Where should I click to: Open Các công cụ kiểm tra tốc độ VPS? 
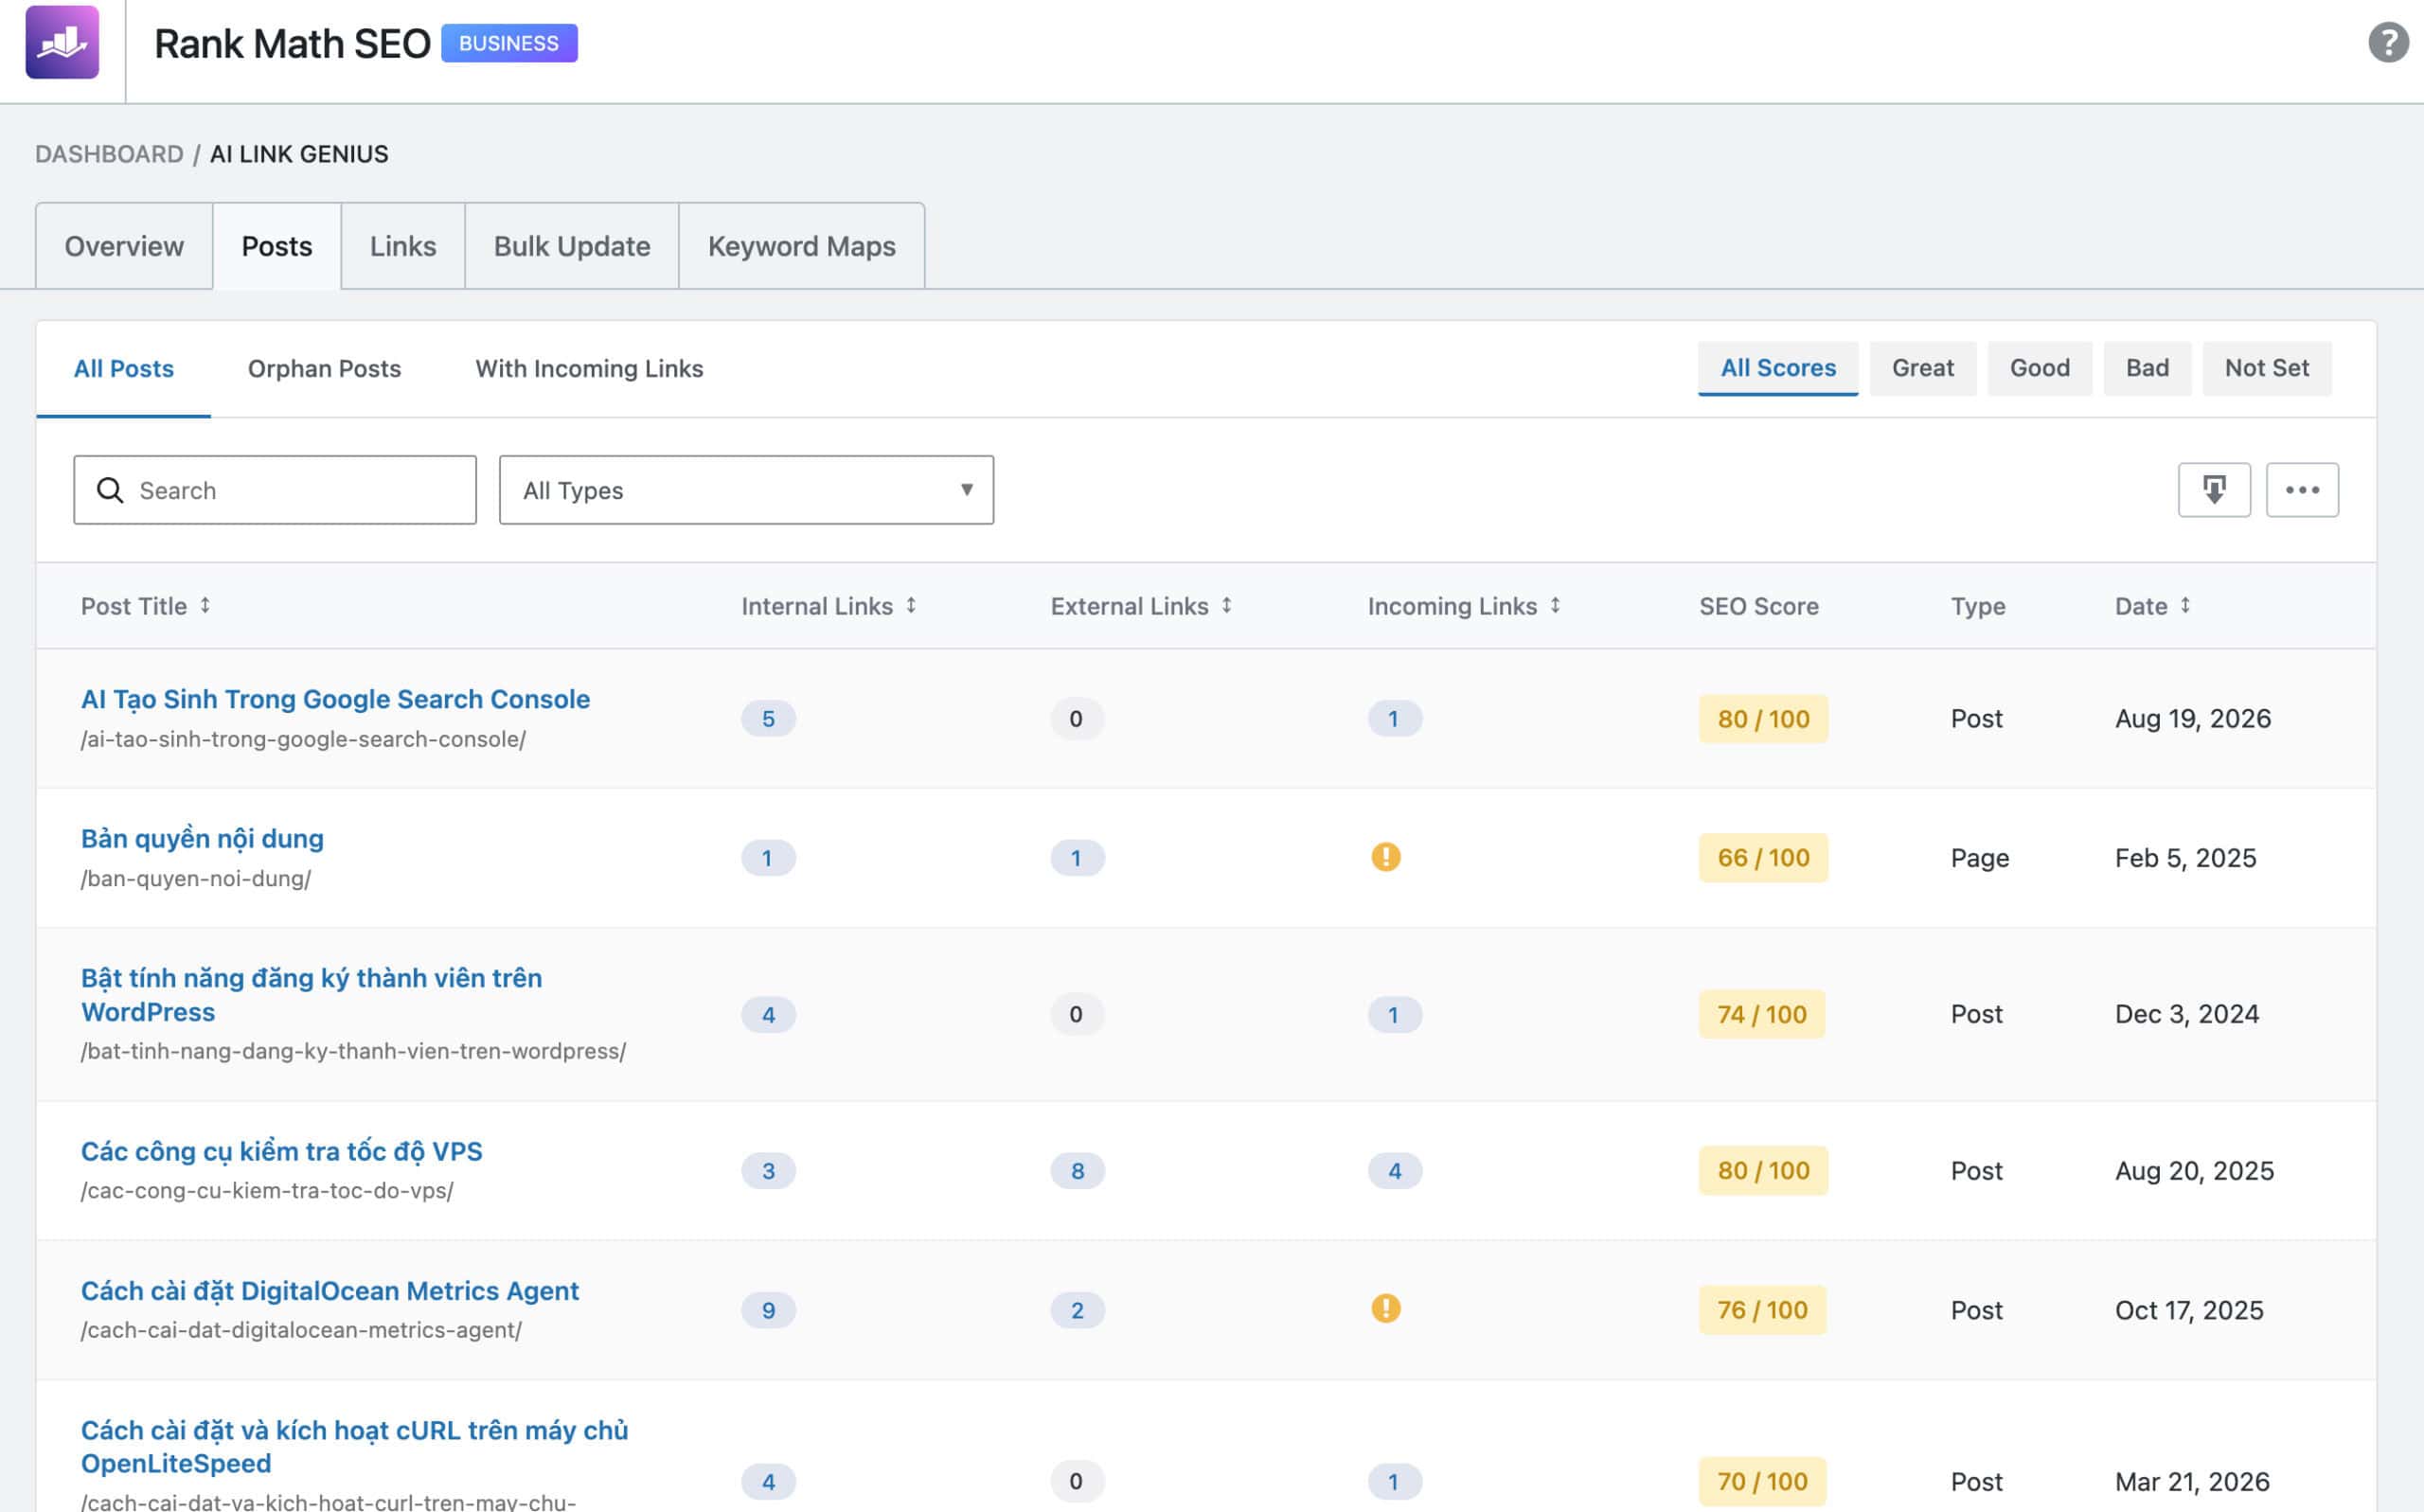point(281,1151)
